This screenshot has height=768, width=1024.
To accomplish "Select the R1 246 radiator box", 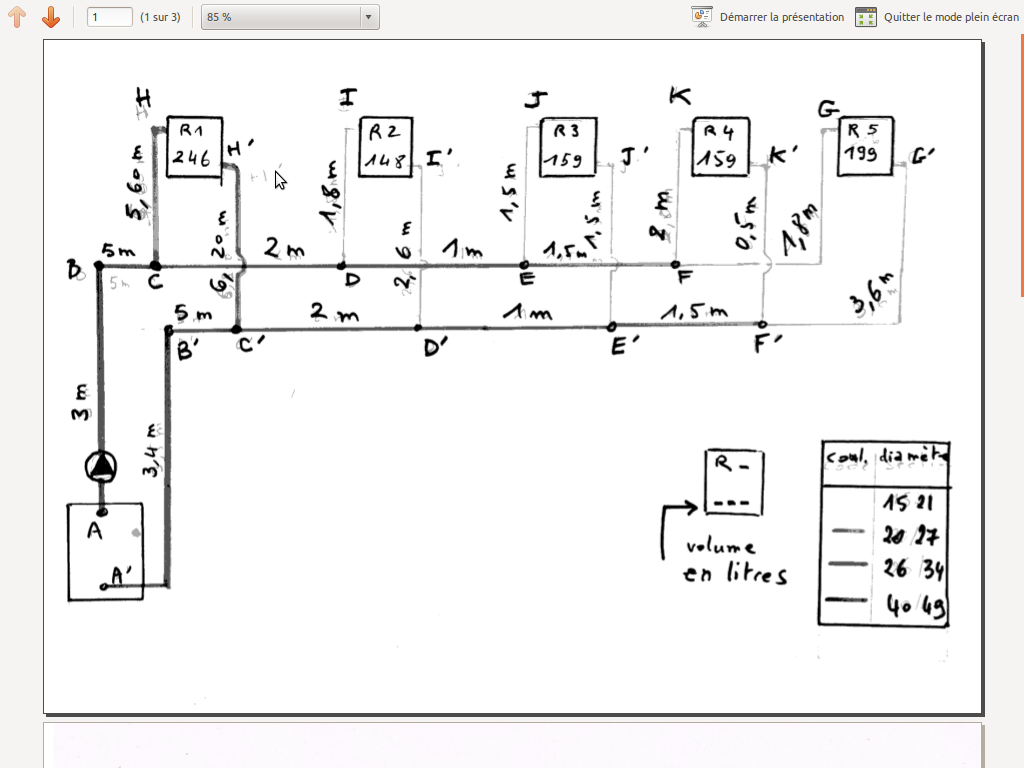I will 195,147.
